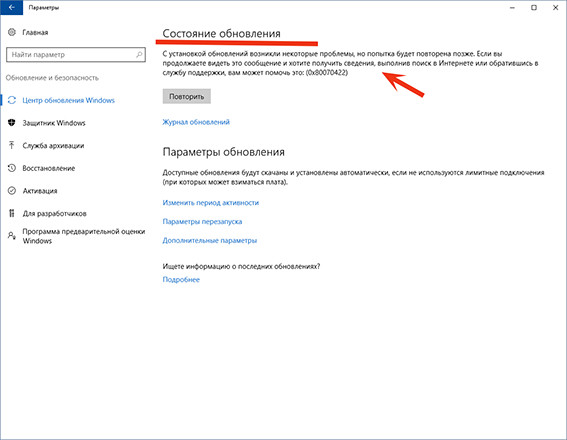Click the Служба архивации upload arrow icon

[x=12, y=145]
